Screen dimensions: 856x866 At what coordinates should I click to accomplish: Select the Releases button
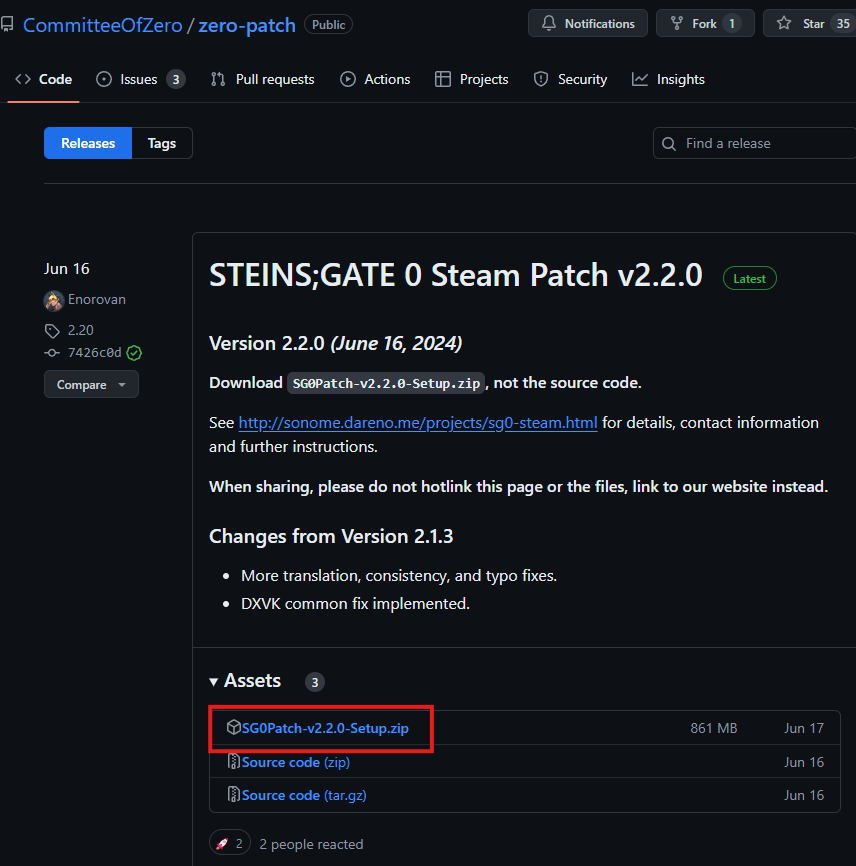88,143
